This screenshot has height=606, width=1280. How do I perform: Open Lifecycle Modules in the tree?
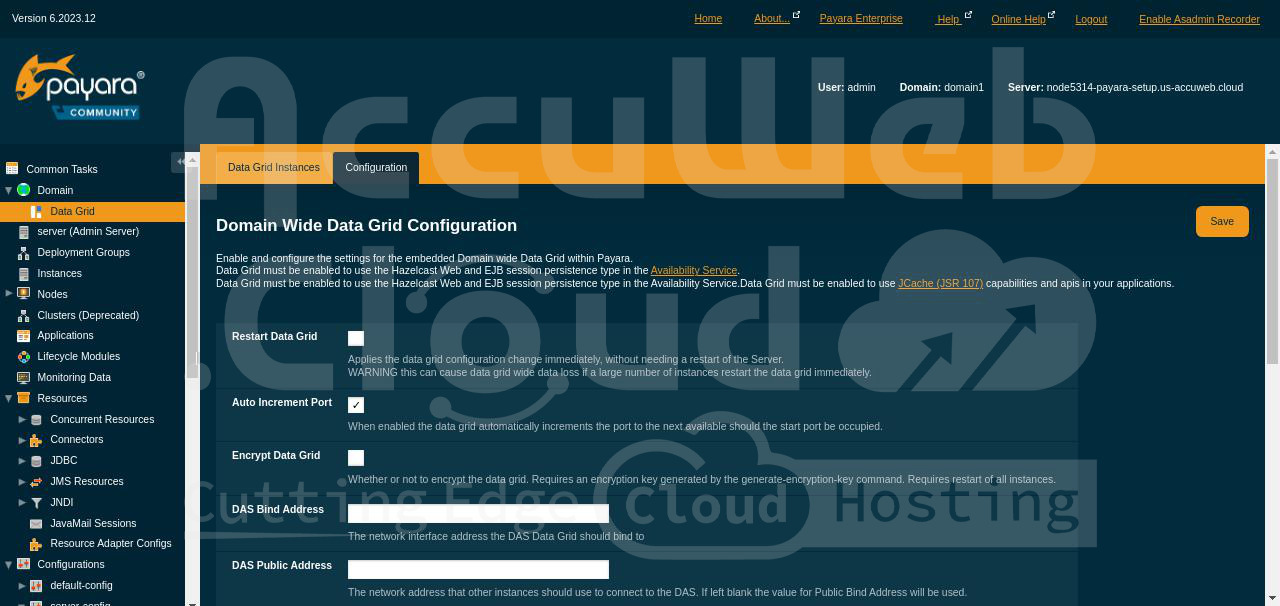click(x=79, y=357)
